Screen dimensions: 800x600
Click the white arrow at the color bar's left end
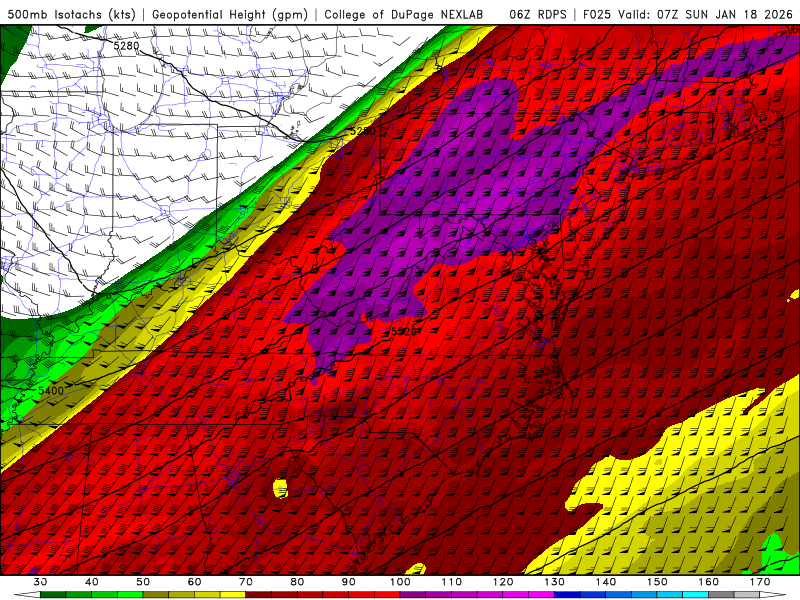27,594
